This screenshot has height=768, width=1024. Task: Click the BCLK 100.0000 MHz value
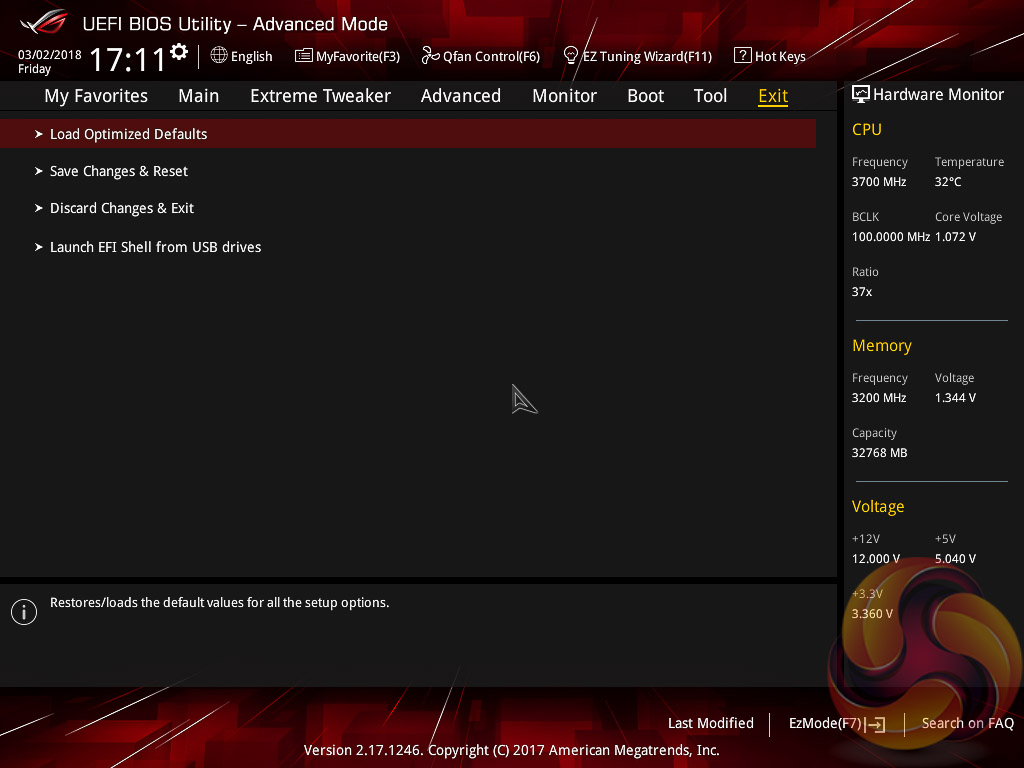(x=891, y=236)
